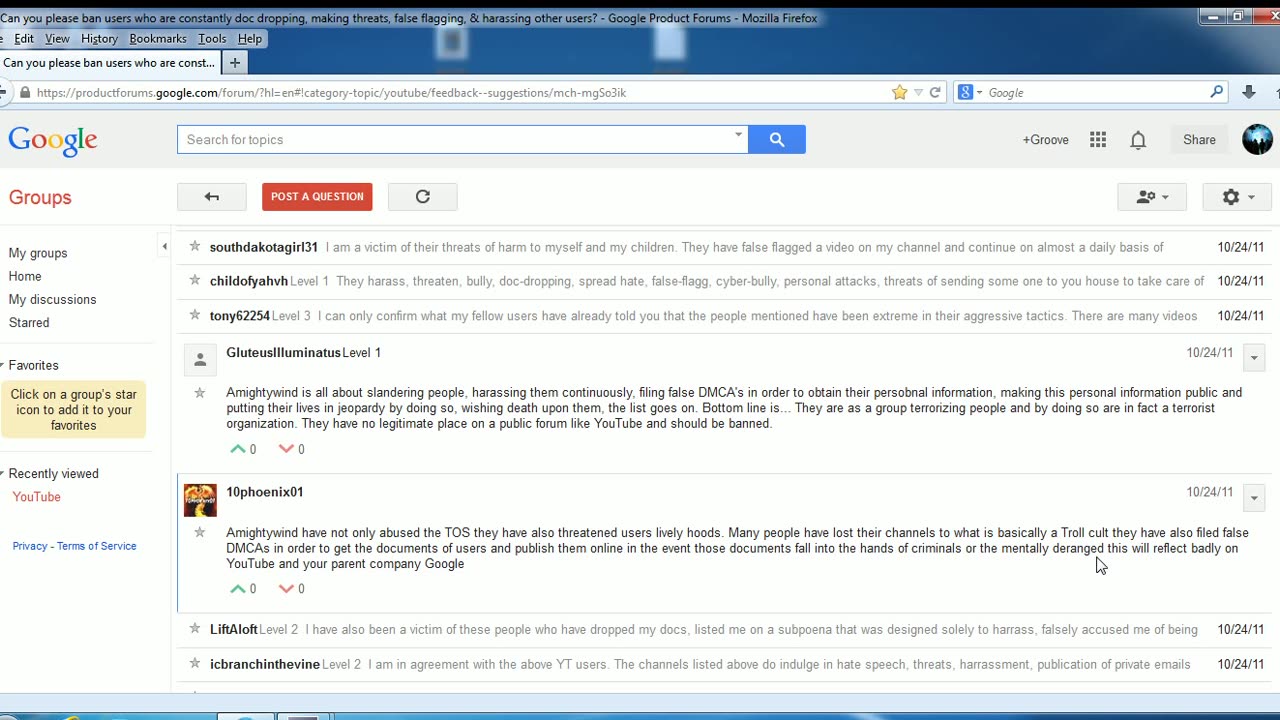Click the default avatar of GluteuslIluminatus
The height and width of the screenshot is (720, 1280).
coord(200,360)
